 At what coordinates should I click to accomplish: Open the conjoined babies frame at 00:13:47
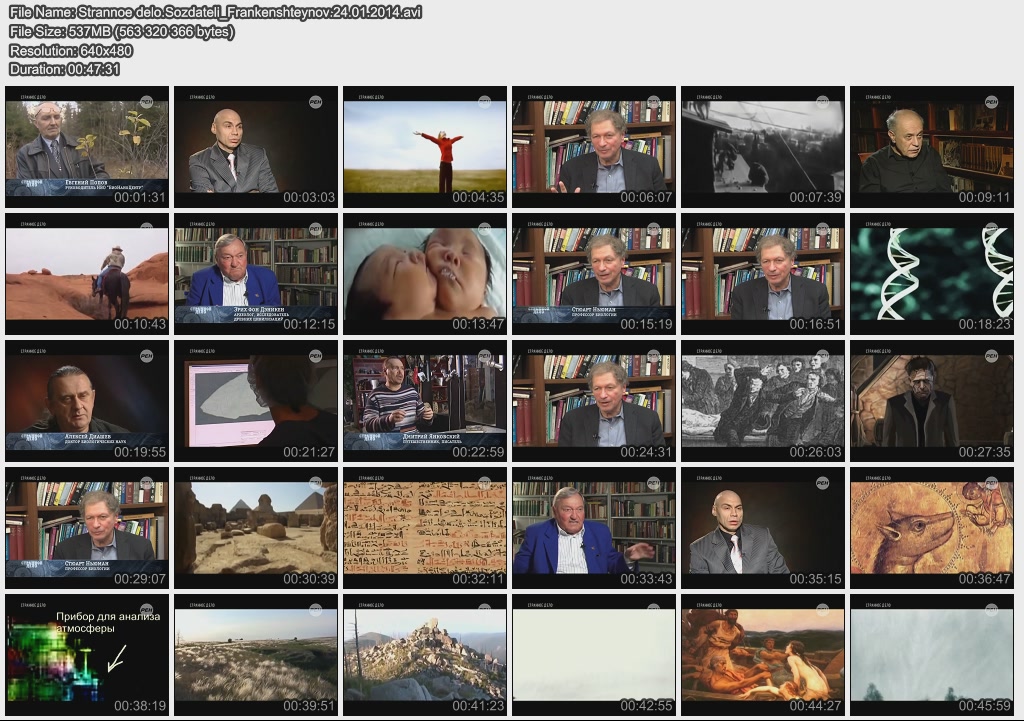[x=425, y=274]
